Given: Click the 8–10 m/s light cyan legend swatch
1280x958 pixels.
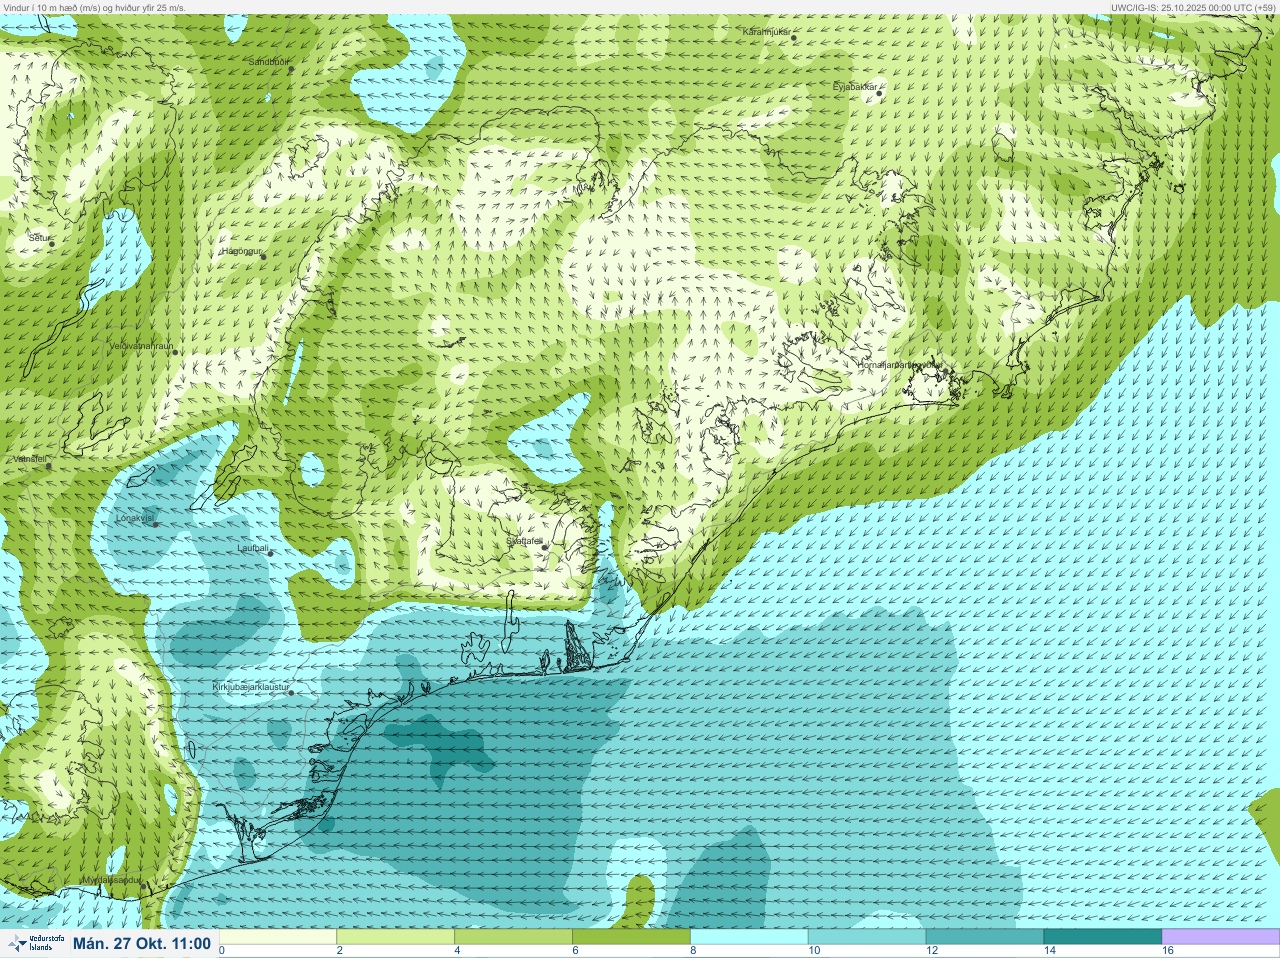Looking at the screenshot, I should pos(750,937).
